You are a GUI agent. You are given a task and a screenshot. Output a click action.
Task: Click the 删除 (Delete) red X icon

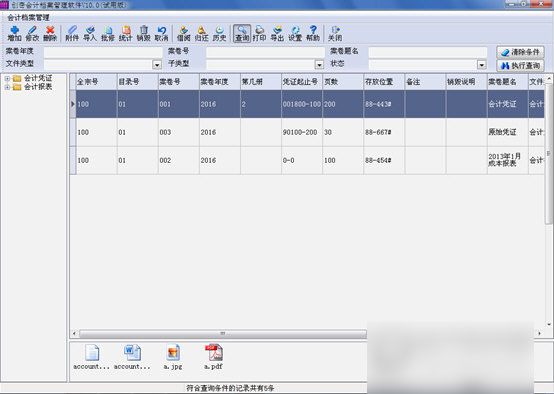pyautogui.click(x=50, y=33)
